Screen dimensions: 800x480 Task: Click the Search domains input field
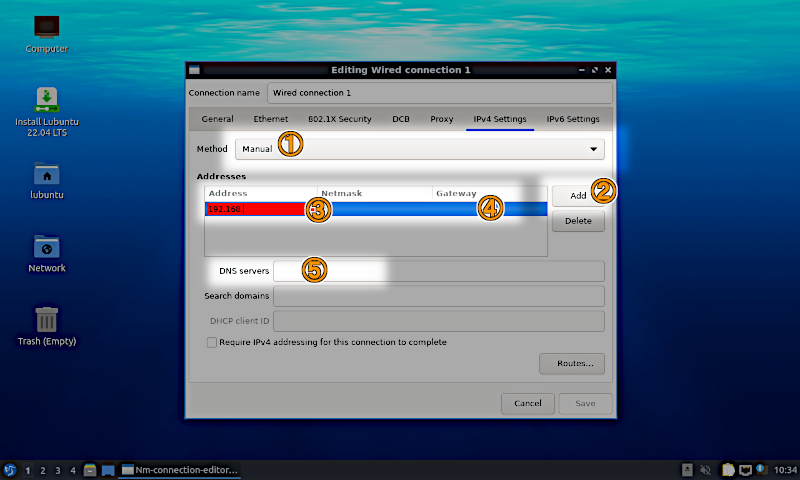coord(439,296)
